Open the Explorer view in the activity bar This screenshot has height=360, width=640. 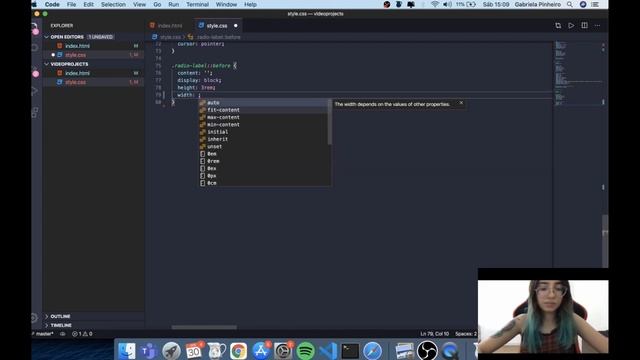(x=35, y=27)
